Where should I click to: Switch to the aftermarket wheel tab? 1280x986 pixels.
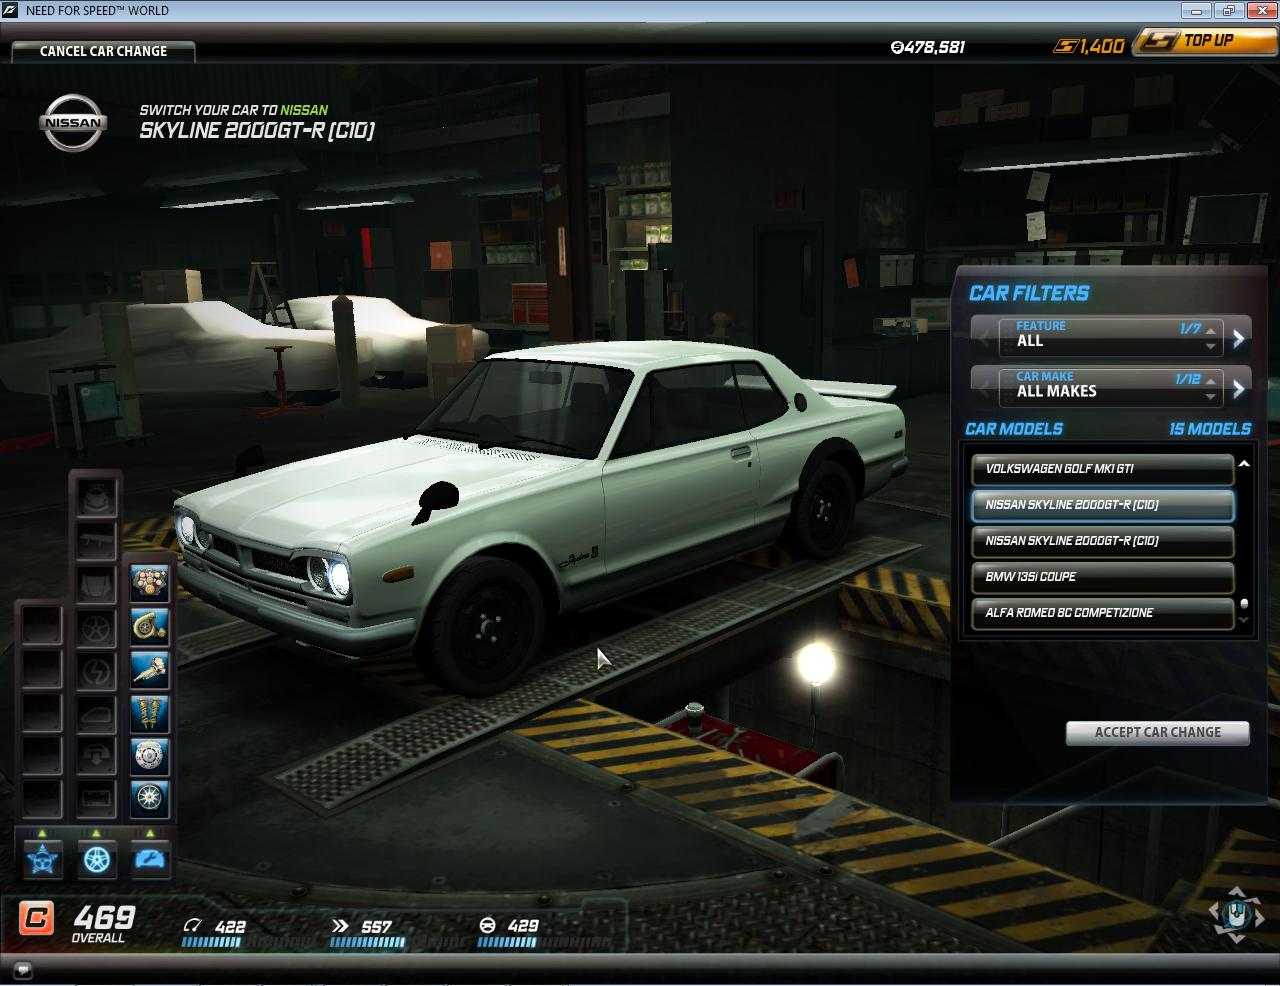pos(97,859)
